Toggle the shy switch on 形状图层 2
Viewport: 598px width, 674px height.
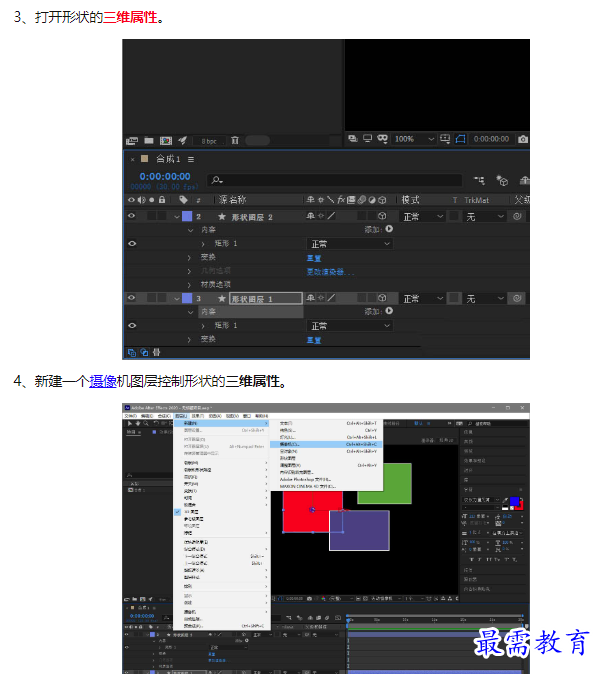(310, 216)
